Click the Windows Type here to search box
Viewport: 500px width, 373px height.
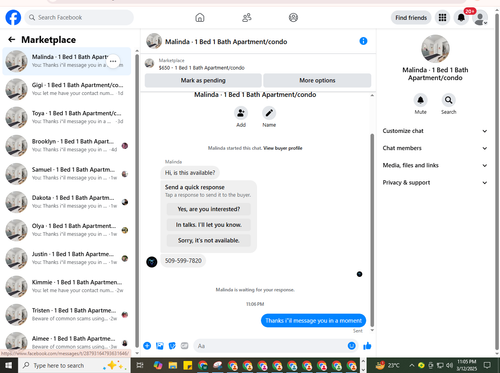click(74, 365)
